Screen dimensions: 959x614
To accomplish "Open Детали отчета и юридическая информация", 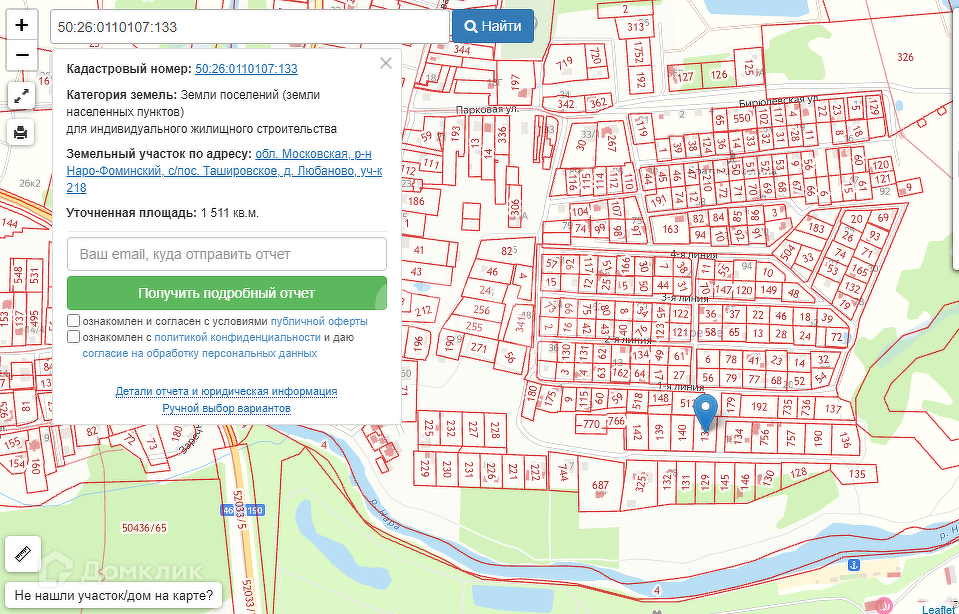I will click(x=226, y=391).
